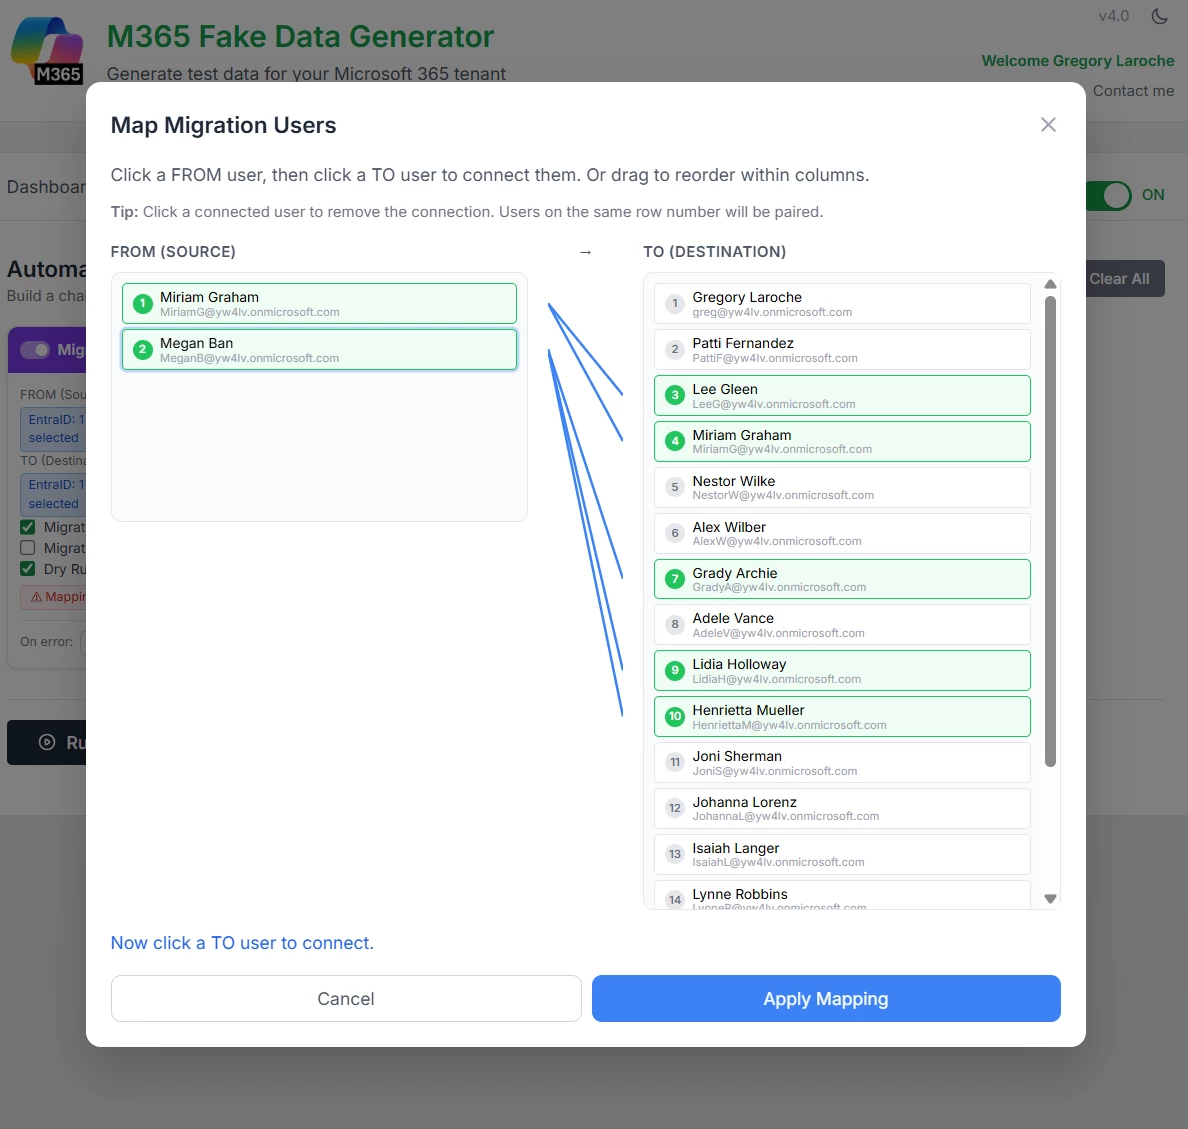The width and height of the screenshot is (1188, 1129).
Task: Choose Johanna Lorenz as destination user
Action: [x=841, y=808]
